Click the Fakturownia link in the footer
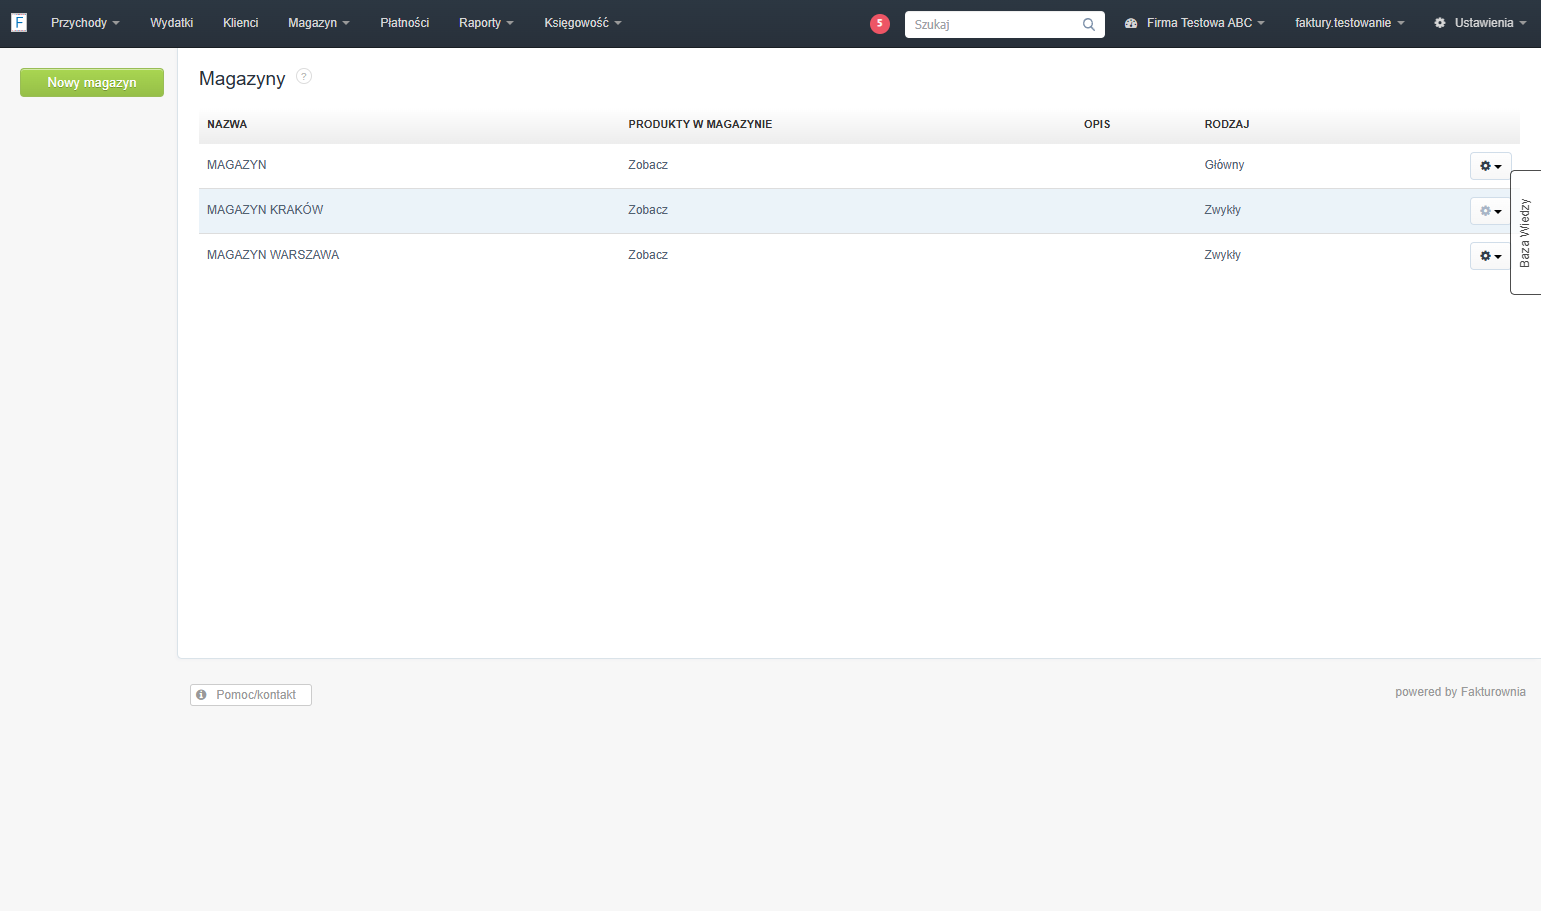The height and width of the screenshot is (911, 1541). 1493,692
